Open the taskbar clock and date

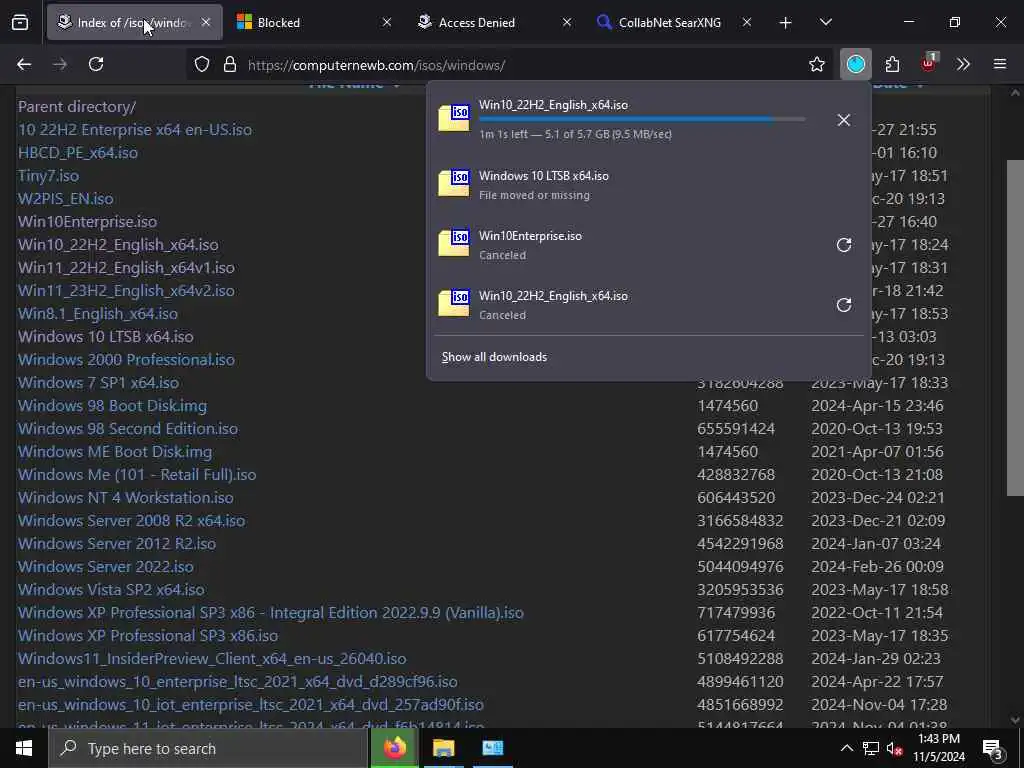[939, 748]
